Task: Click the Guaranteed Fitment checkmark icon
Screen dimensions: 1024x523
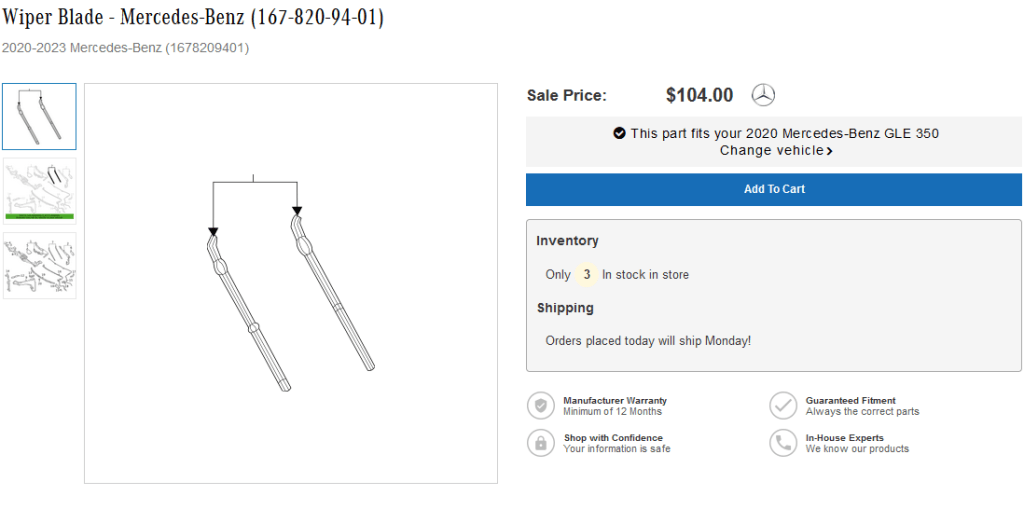Action: 783,405
